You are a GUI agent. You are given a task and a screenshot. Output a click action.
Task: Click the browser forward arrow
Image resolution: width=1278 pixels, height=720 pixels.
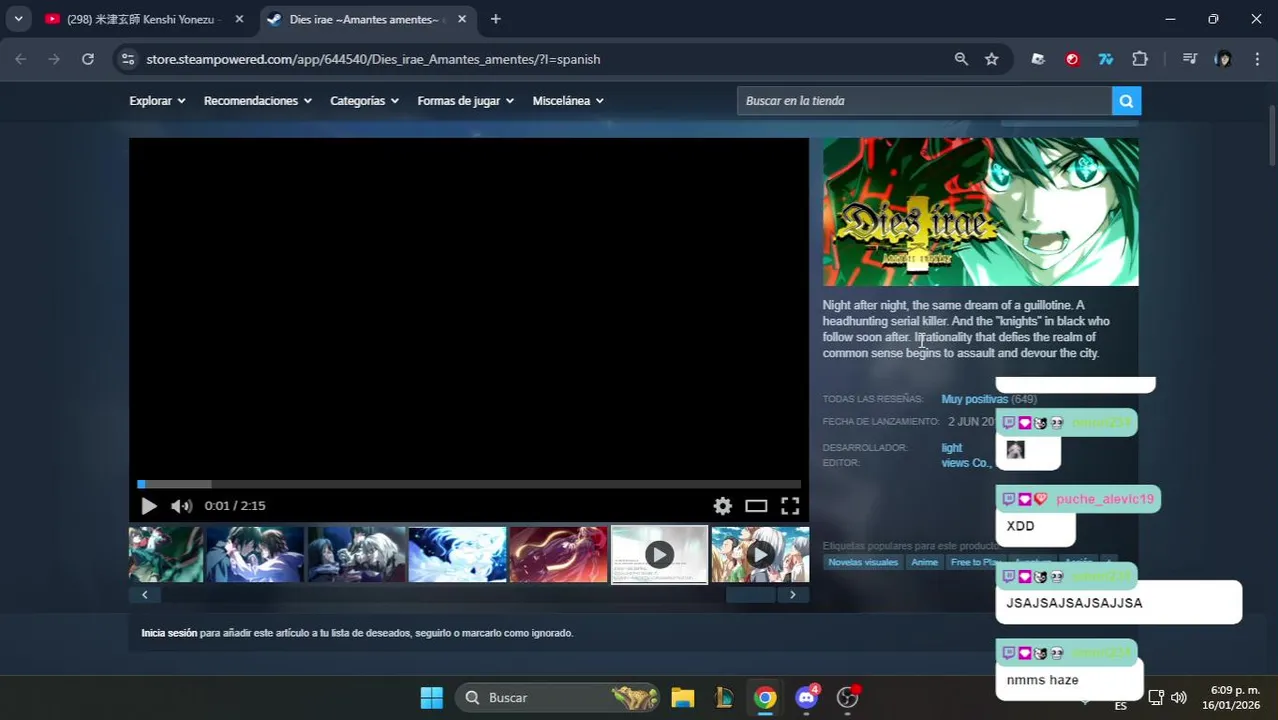pyautogui.click(x=54, y=59)
